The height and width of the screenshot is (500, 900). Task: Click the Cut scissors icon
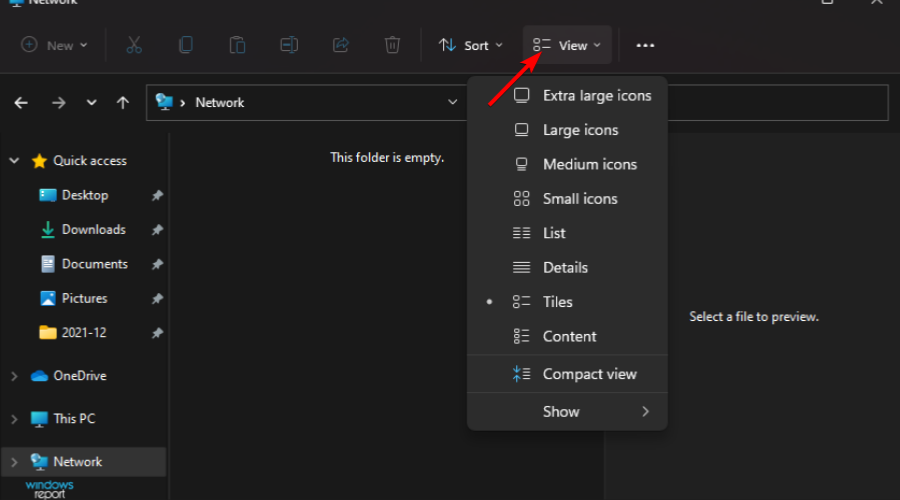coord(134,45)
